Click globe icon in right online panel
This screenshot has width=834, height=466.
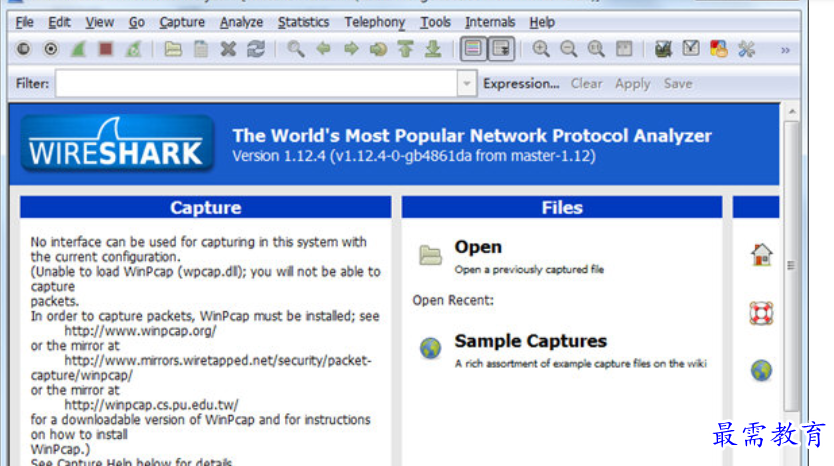point(761,370)
